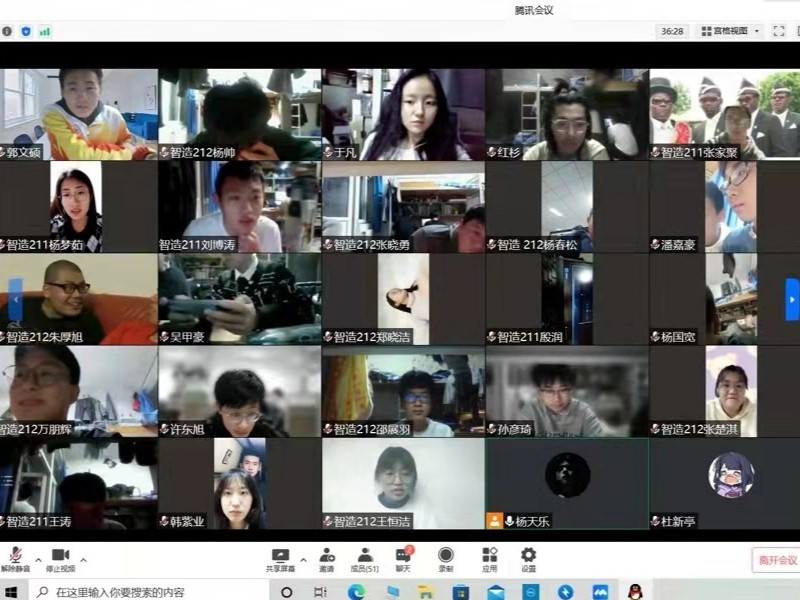Start recording with the 录制 icon
The image size is (800, 600).
[x=445, y=556]
